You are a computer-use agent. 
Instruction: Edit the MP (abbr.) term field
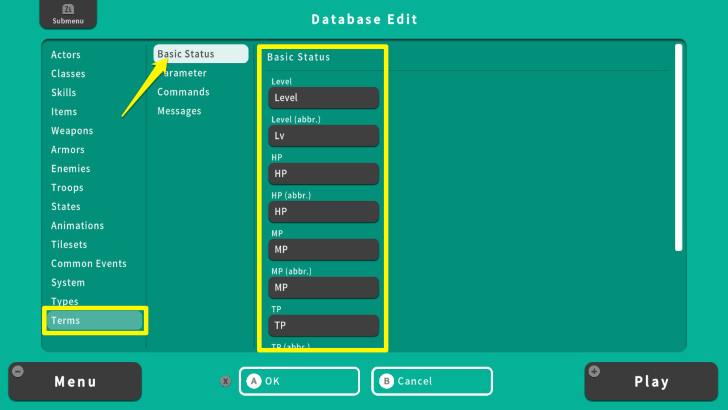324,288
